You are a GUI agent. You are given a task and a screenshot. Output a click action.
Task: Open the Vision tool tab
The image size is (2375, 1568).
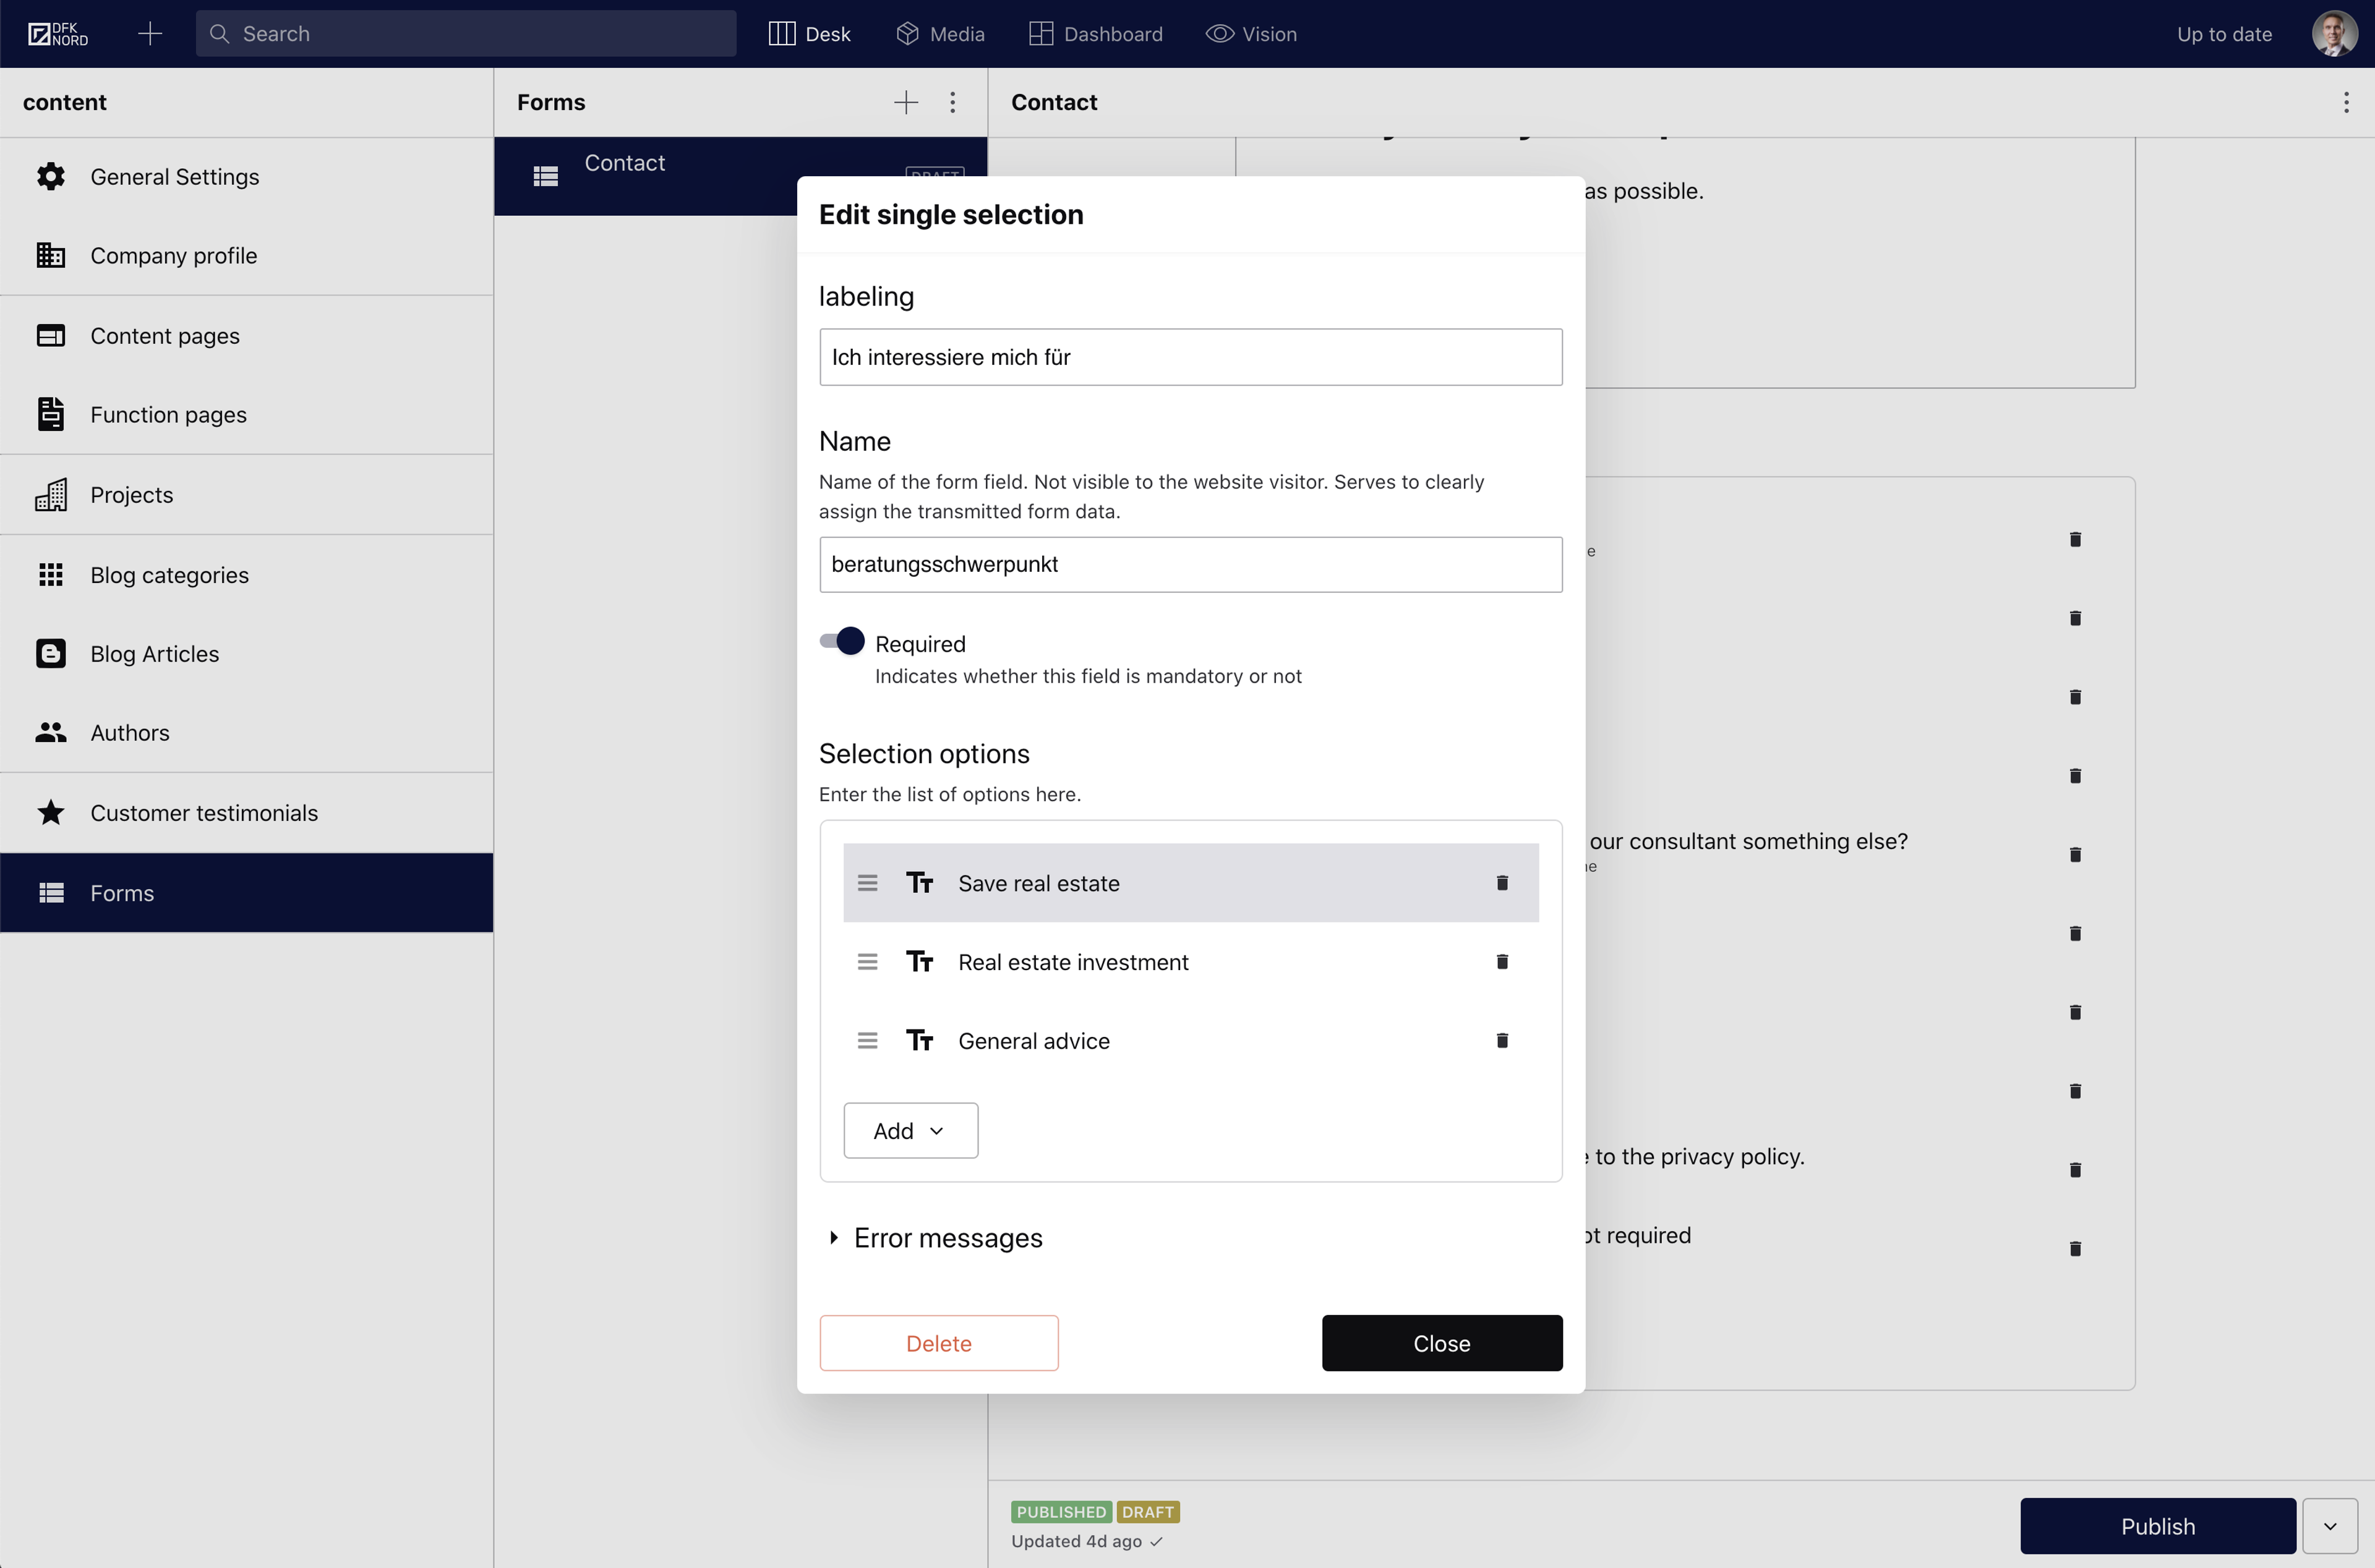click(1251, 34)
